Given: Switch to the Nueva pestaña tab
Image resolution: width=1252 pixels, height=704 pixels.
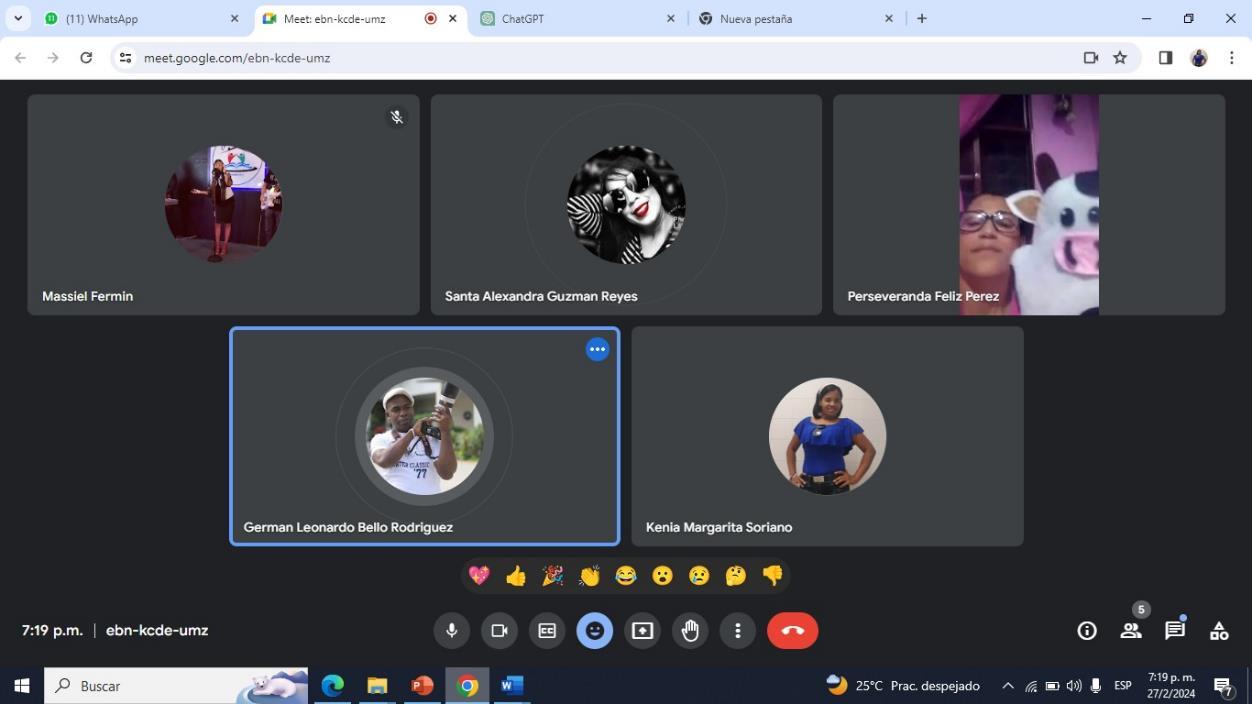Looking at the screenshot, I should (x=796, y=19).
